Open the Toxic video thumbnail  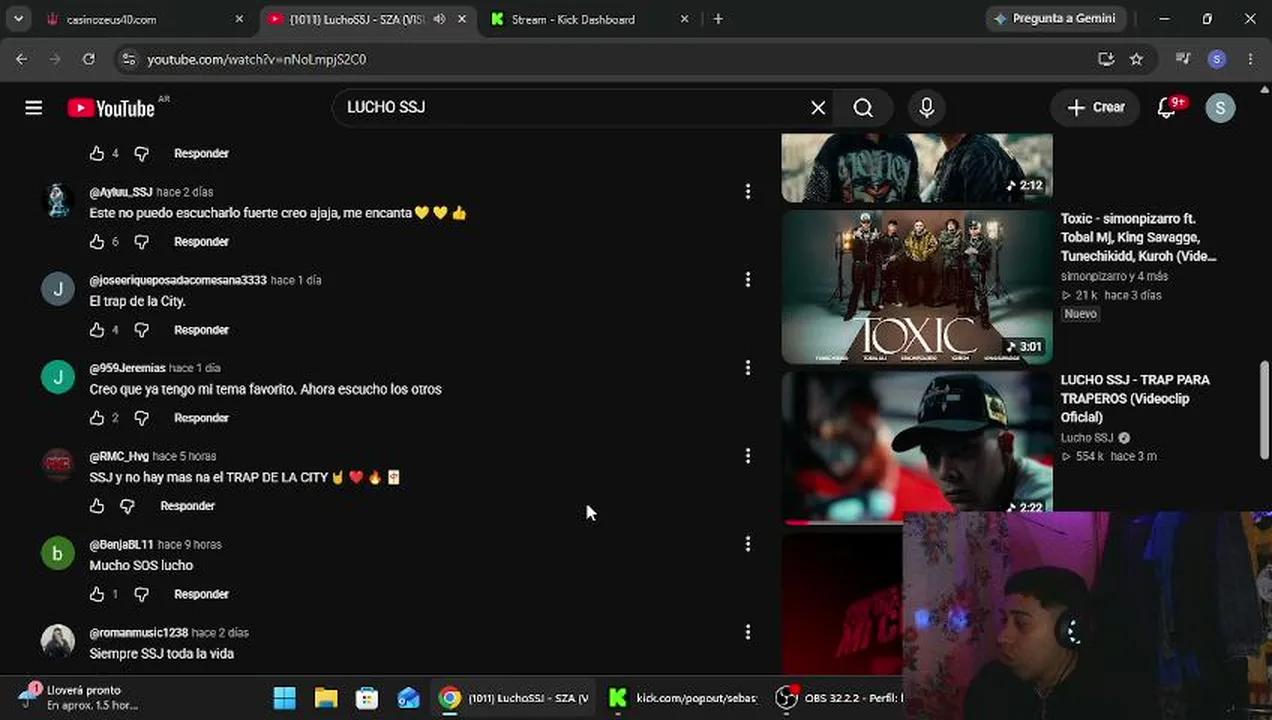tap(917, 287)
